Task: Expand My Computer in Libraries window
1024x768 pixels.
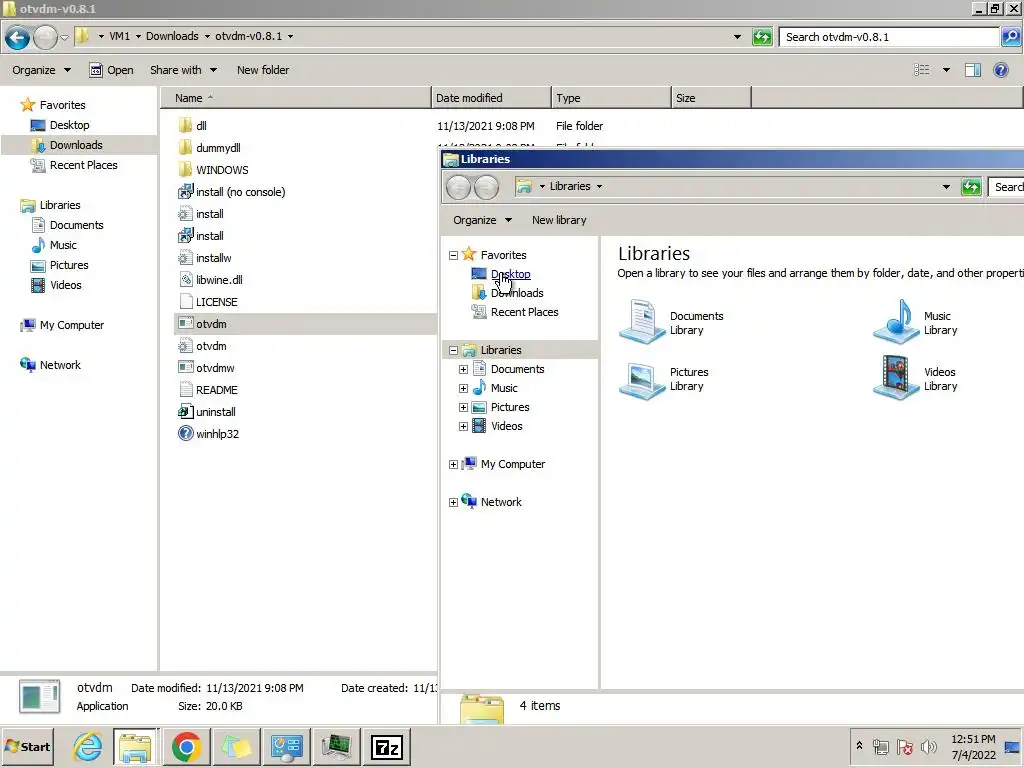Action: point(453,464)
